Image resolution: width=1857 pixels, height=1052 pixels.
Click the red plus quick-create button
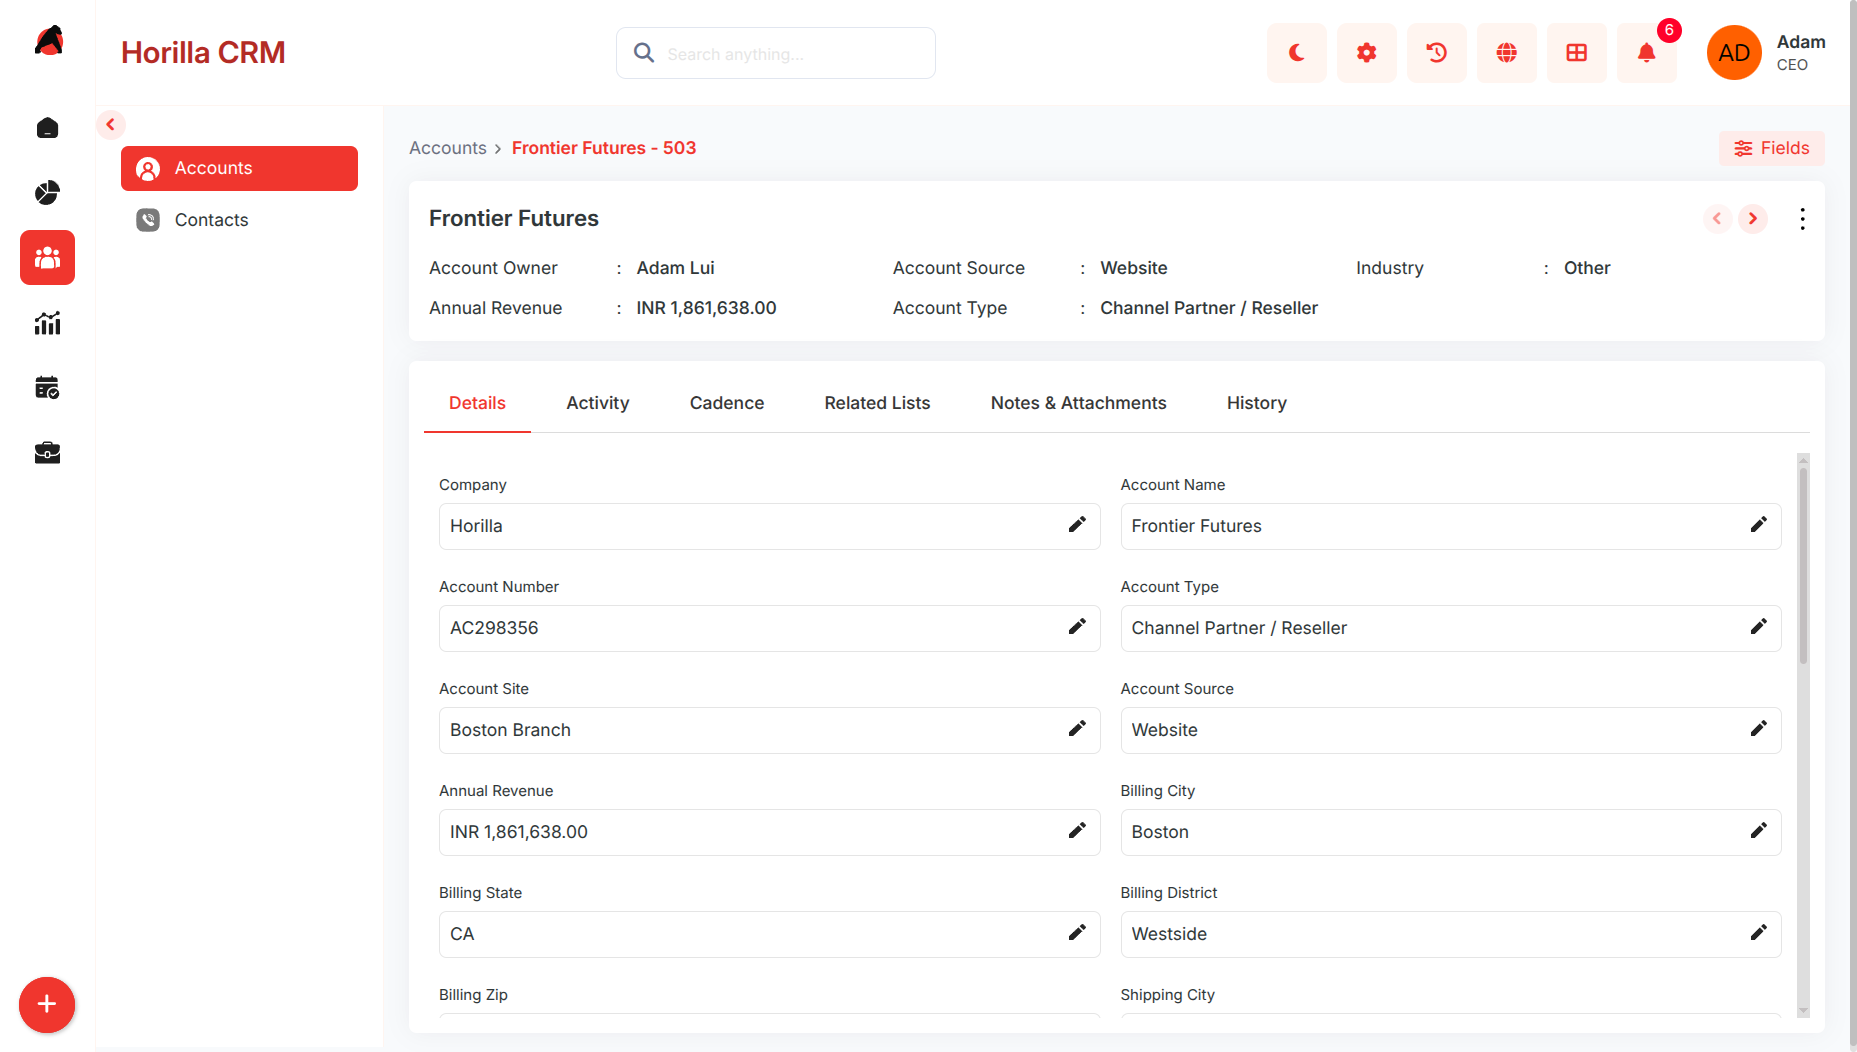pos(47,1004)
